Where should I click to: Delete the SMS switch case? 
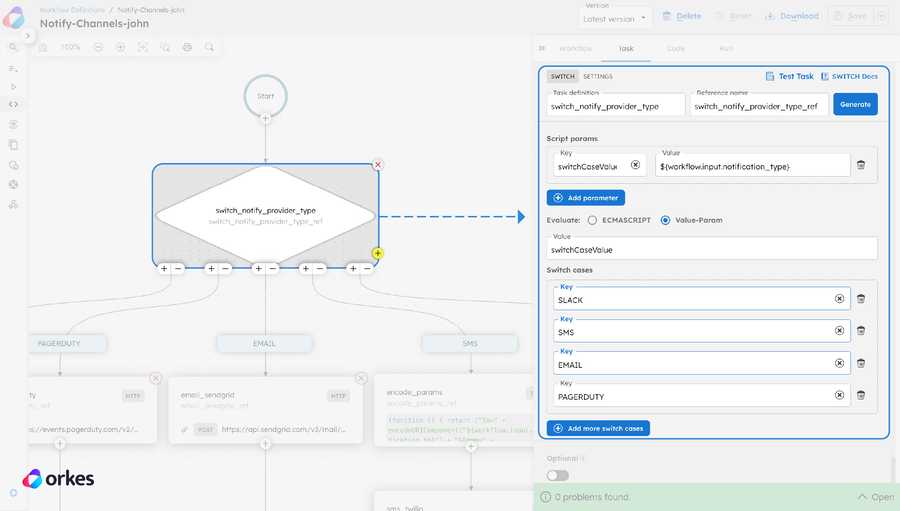pyautogui.click(x=860, y=331)
